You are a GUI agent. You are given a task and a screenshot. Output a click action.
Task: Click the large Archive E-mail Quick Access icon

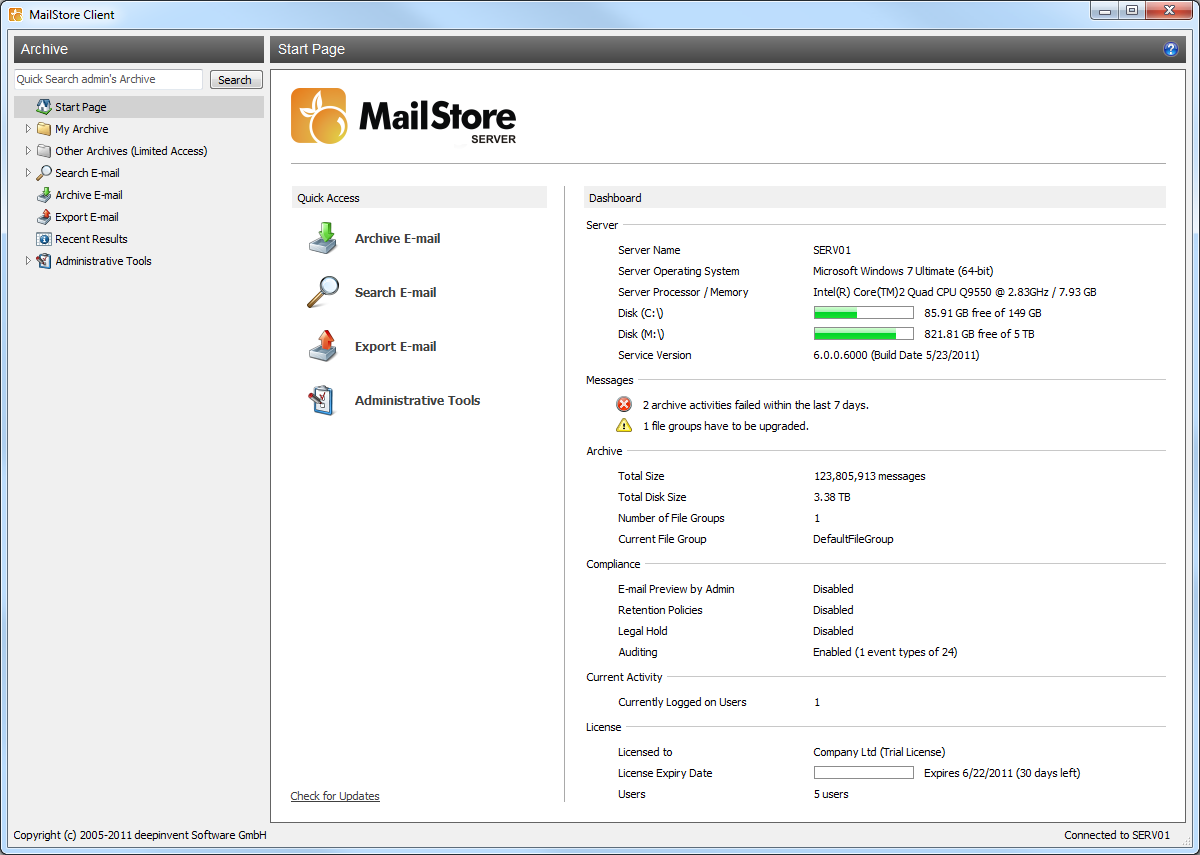[323, 238]
